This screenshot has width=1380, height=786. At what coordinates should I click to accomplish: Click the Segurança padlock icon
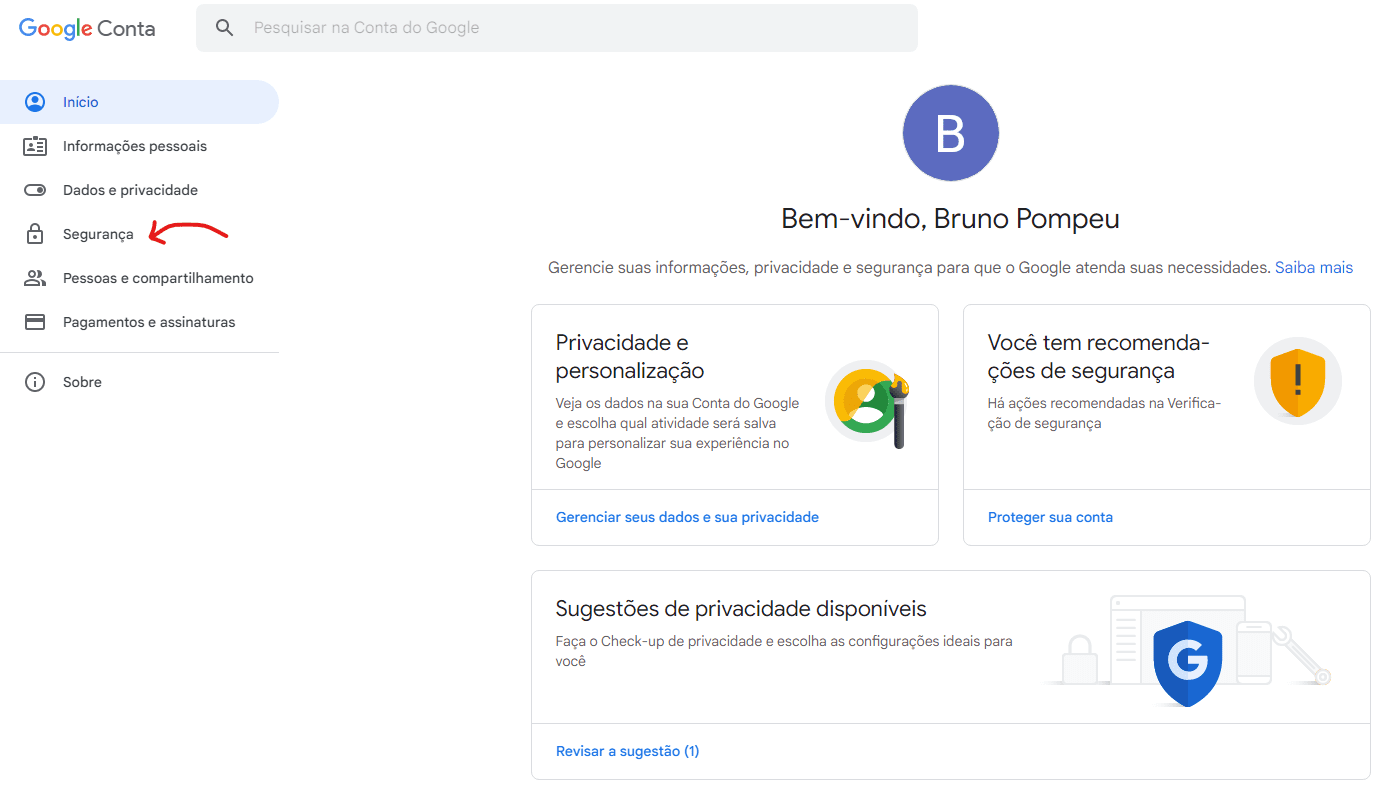pos(35,234)
